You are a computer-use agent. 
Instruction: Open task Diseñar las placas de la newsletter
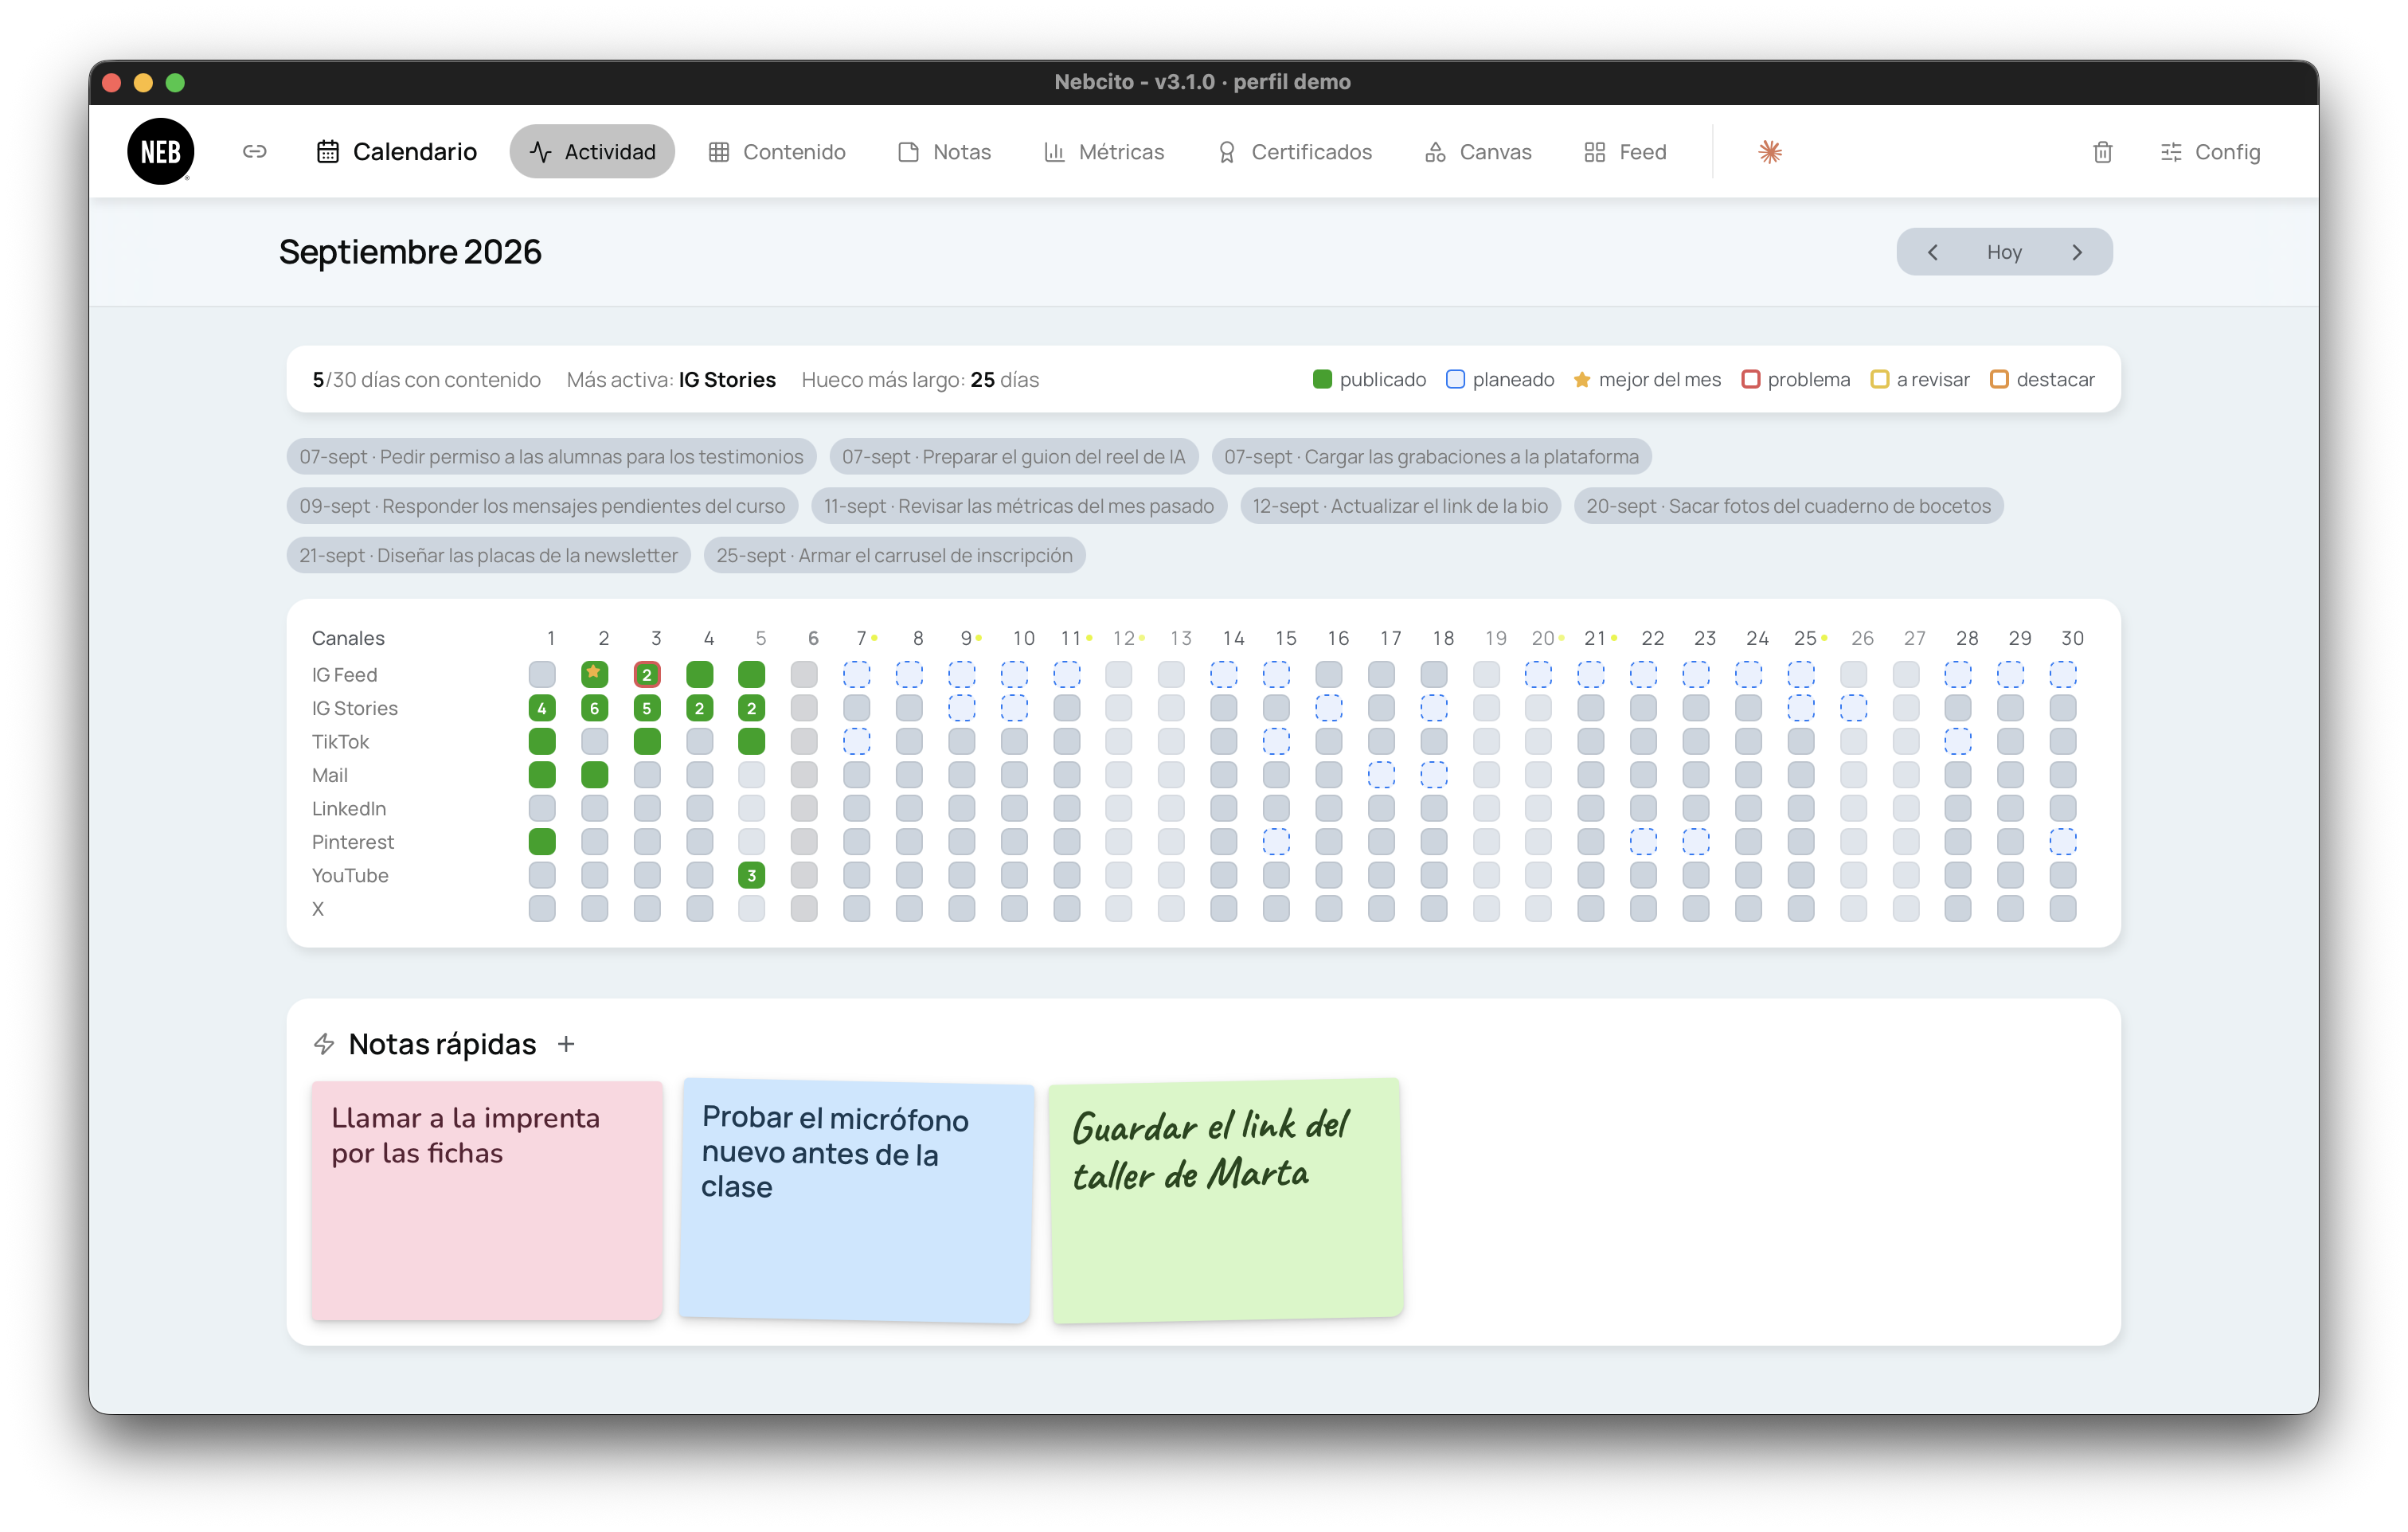pyautogui.click(x=488, y=555)
